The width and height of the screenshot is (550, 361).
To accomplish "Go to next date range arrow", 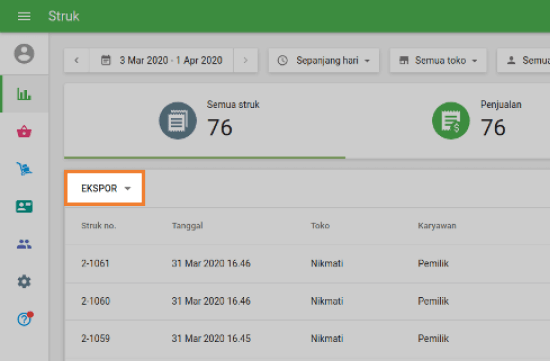I will pyautogui.click(x=246, y=60).
